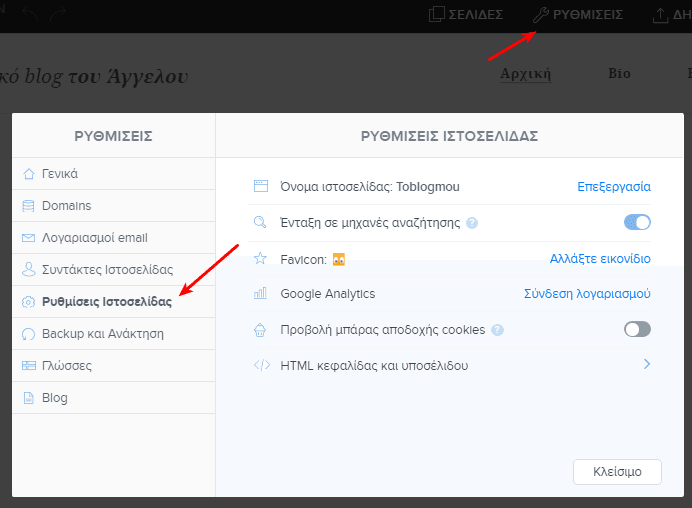This screenshot has width=692, height=508.
Task: Click the Κλείσιμο button
Action: [x=617, y=472]
